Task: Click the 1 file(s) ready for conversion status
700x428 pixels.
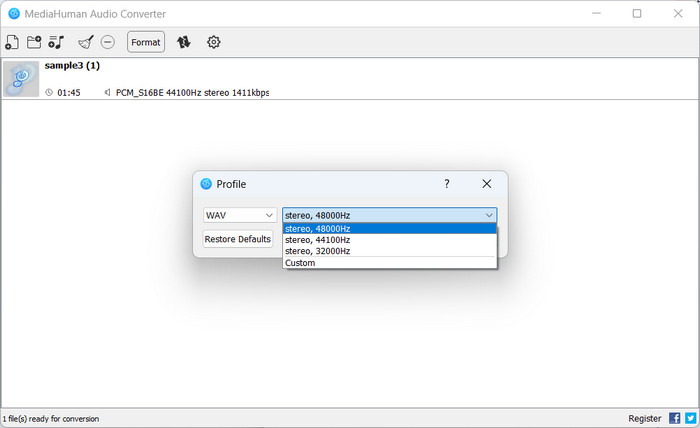Action: click(50, 419)
